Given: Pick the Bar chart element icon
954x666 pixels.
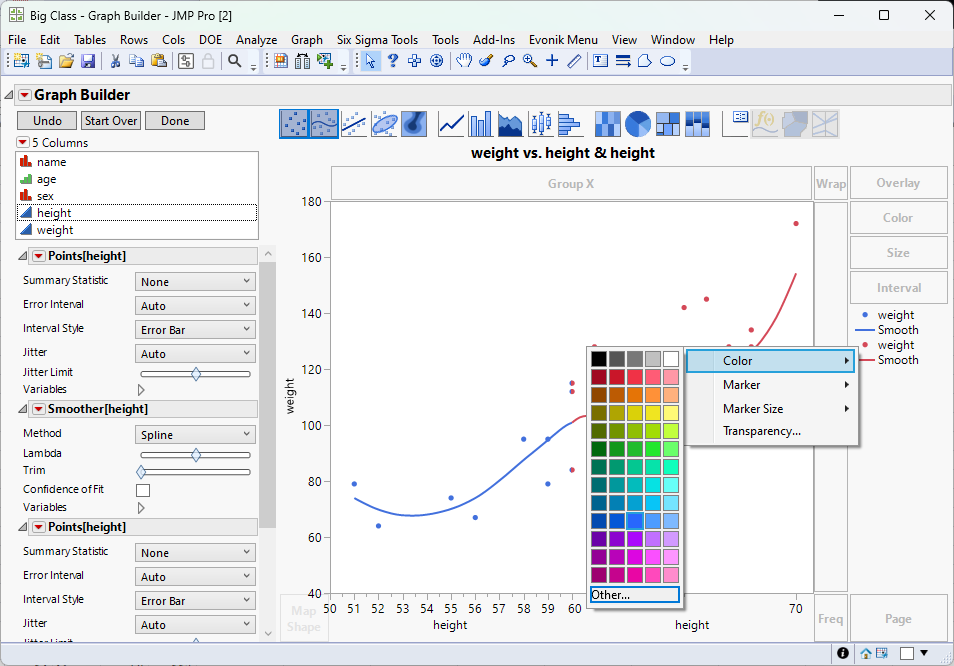Looking at the screenshot, I should click(x=481, y=124).
